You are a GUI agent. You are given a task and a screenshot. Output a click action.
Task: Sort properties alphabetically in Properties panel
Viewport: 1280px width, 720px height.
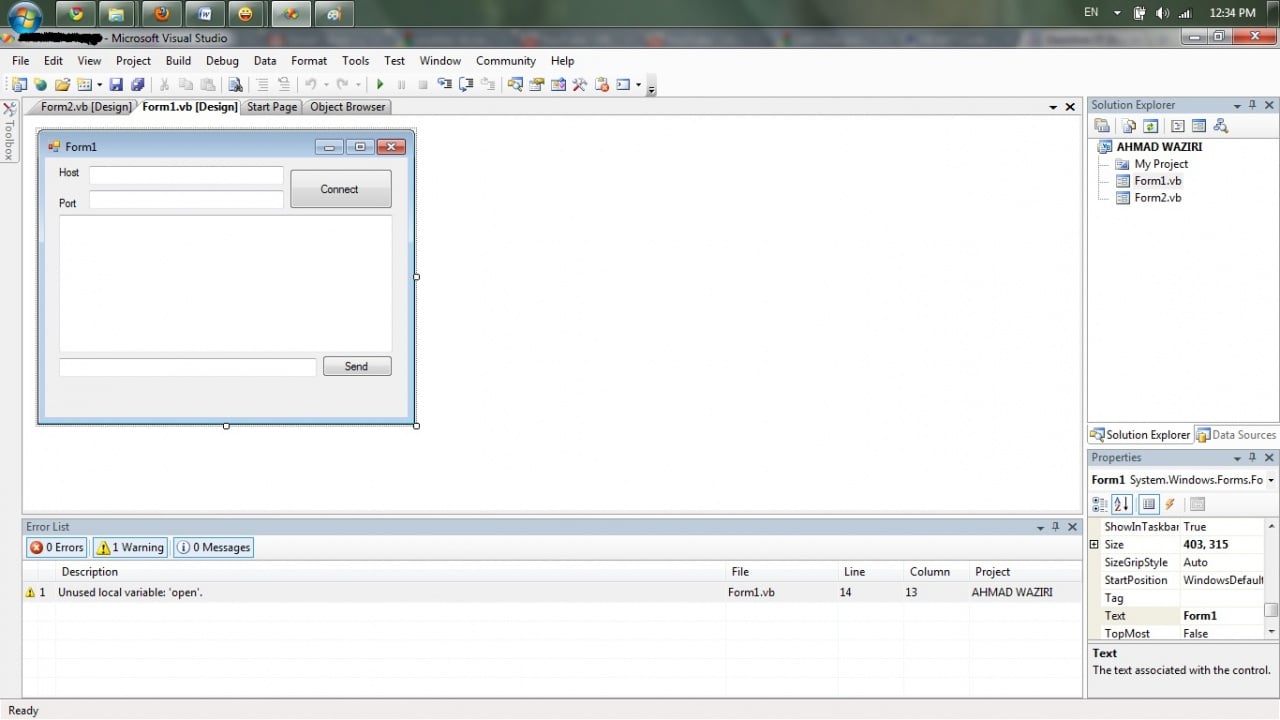click(1121, 504)
